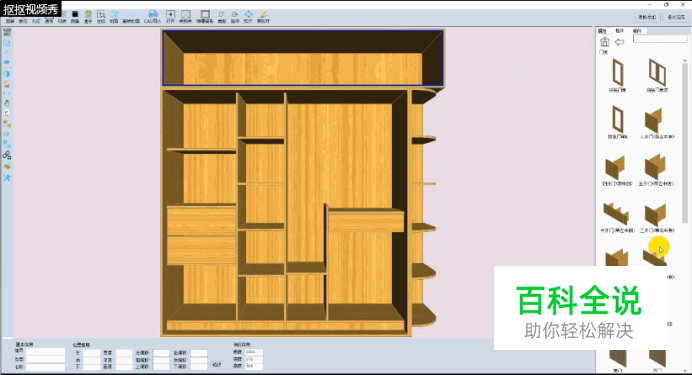The image size is (692, 375).
Task: Click the left button at top right of window
Action: point(647,17)
